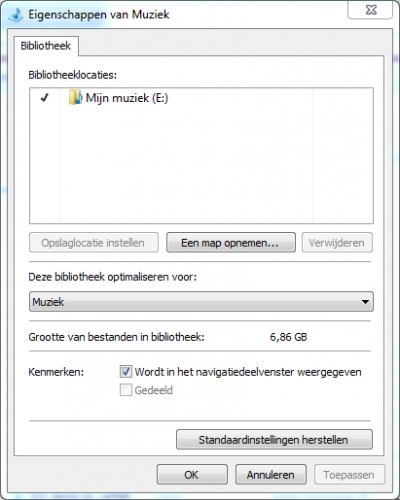Close the Eigenschappen van Muziek dialog
The height and width of the screenshot is (500, 400).
370,10
